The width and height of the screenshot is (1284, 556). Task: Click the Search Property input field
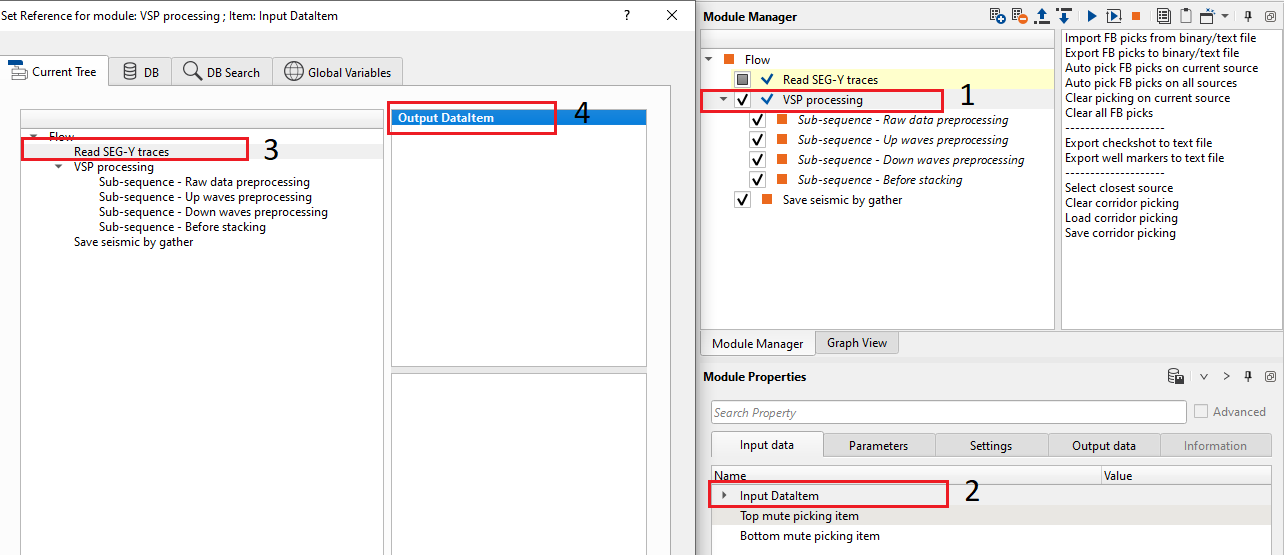click(948, 413)
